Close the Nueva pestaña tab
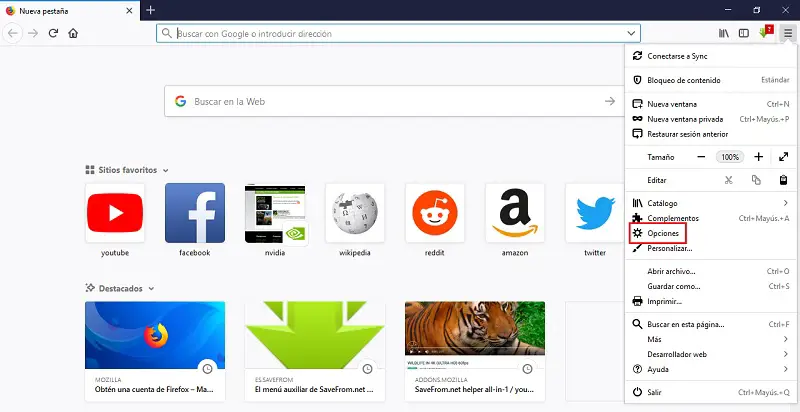The height and width of the screenshot is (412, 800). coord(129,11)
